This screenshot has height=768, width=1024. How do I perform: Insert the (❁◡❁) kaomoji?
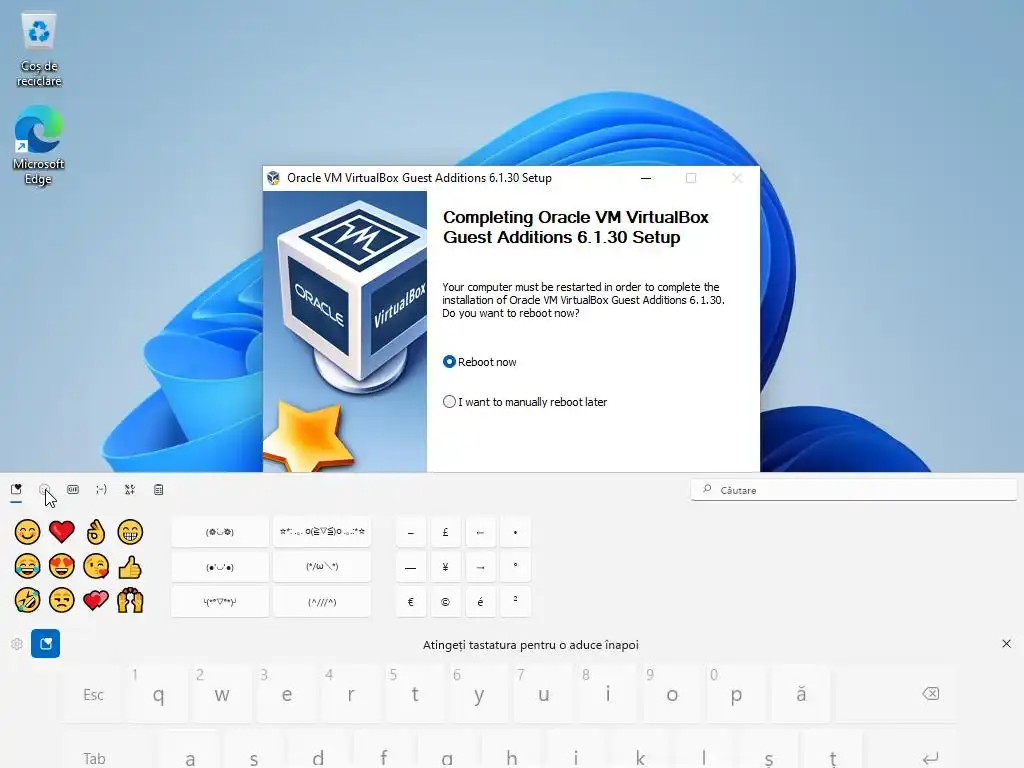tap(220, 532)
